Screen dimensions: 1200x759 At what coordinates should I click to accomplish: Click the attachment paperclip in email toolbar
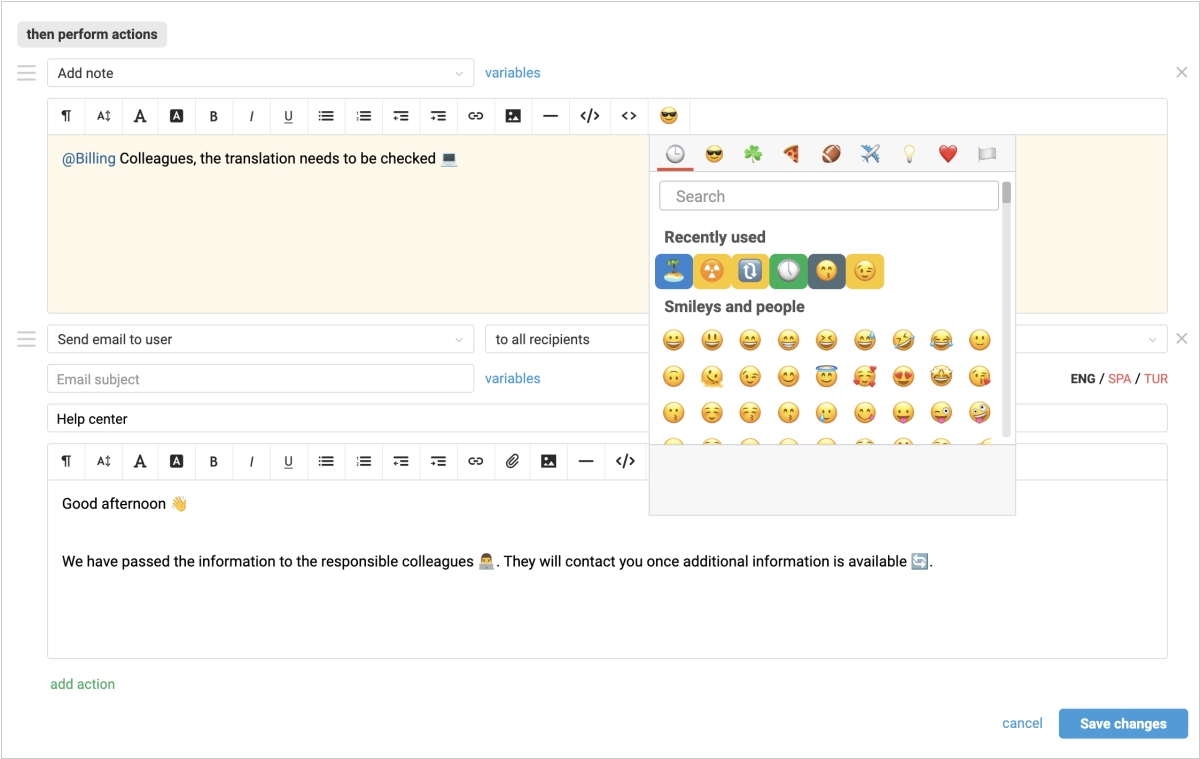pos(512,461)
